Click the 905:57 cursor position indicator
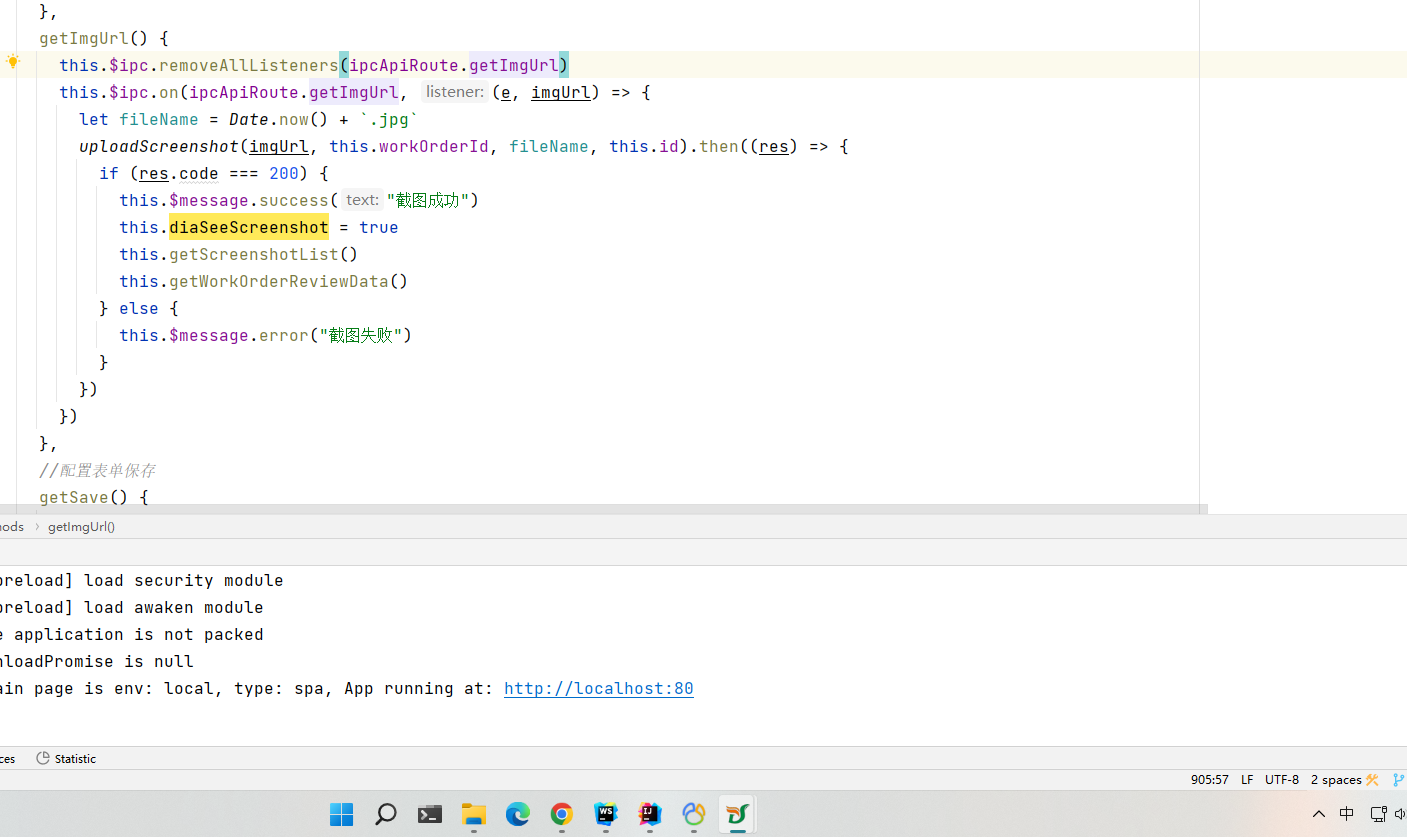 [1210, 780]
